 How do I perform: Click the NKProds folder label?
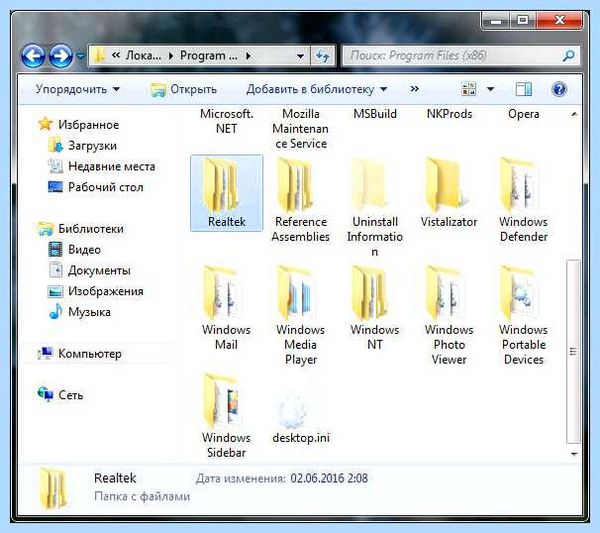coord(449,114)
